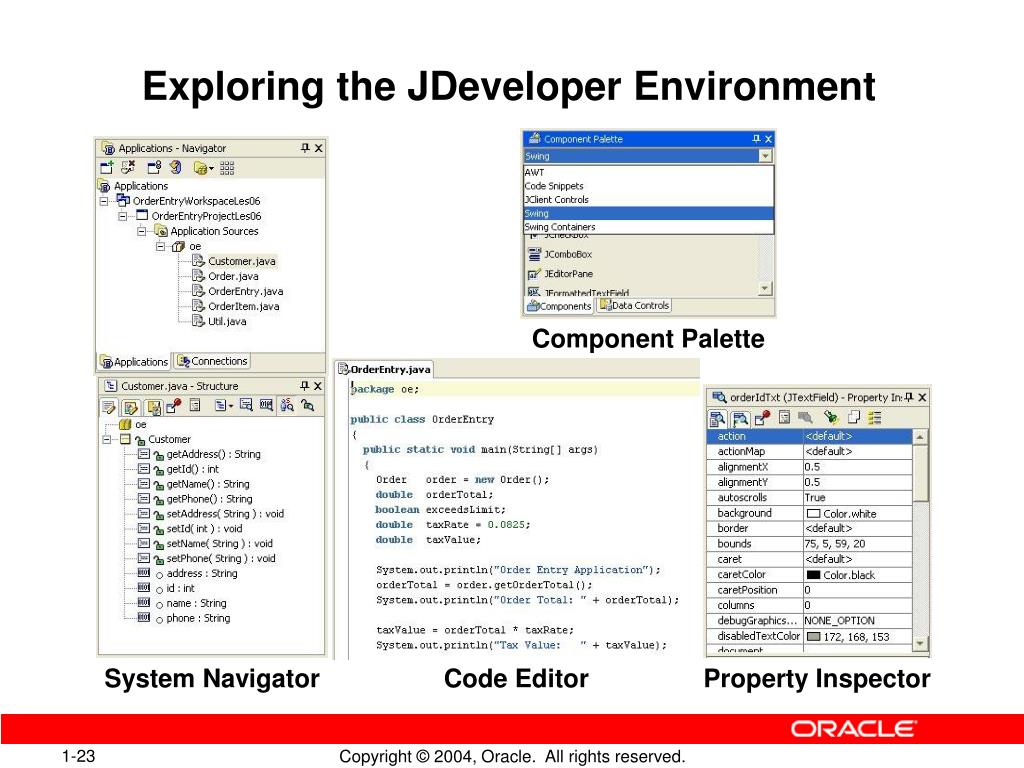Select the OrderEntry.java editor tab
This screenshot has width=1024, height=768.
pyautogui.click(x=385, y=369)
